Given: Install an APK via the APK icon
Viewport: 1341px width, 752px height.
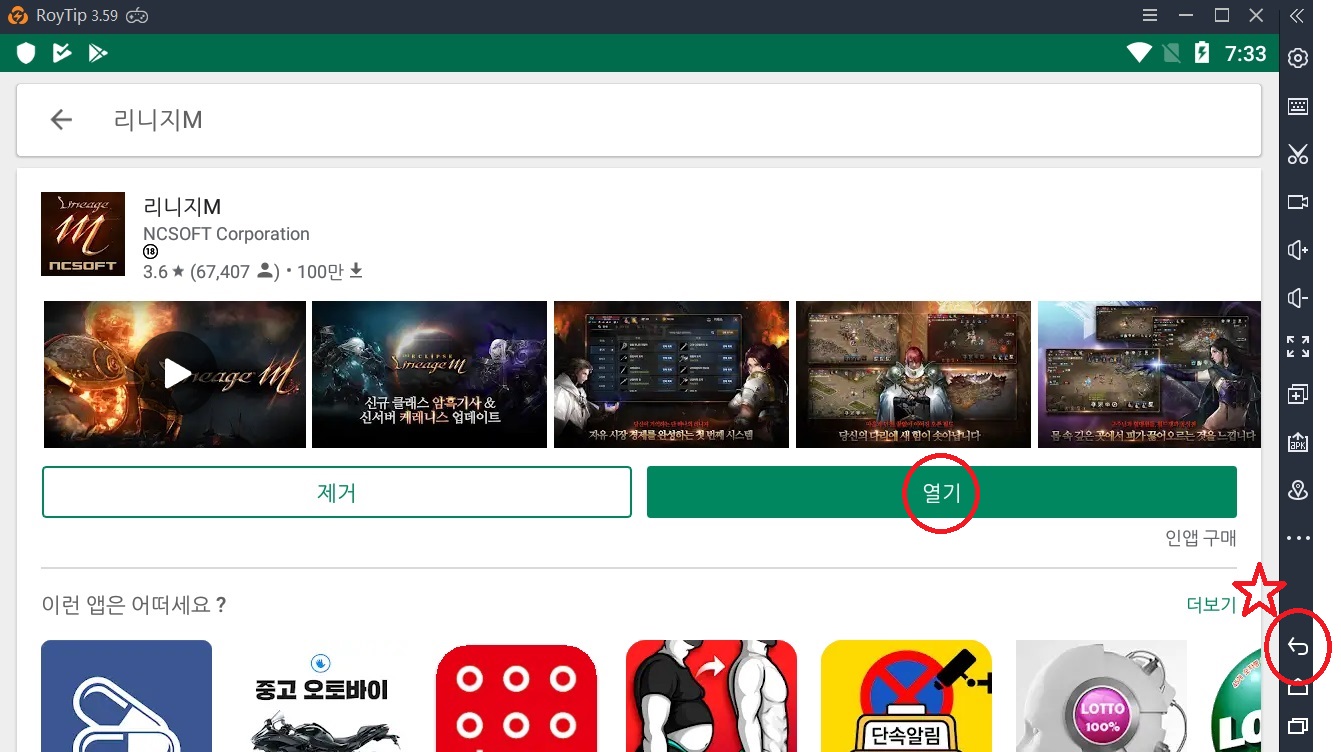Looking at the screenshot, I should click(1298, 442).
